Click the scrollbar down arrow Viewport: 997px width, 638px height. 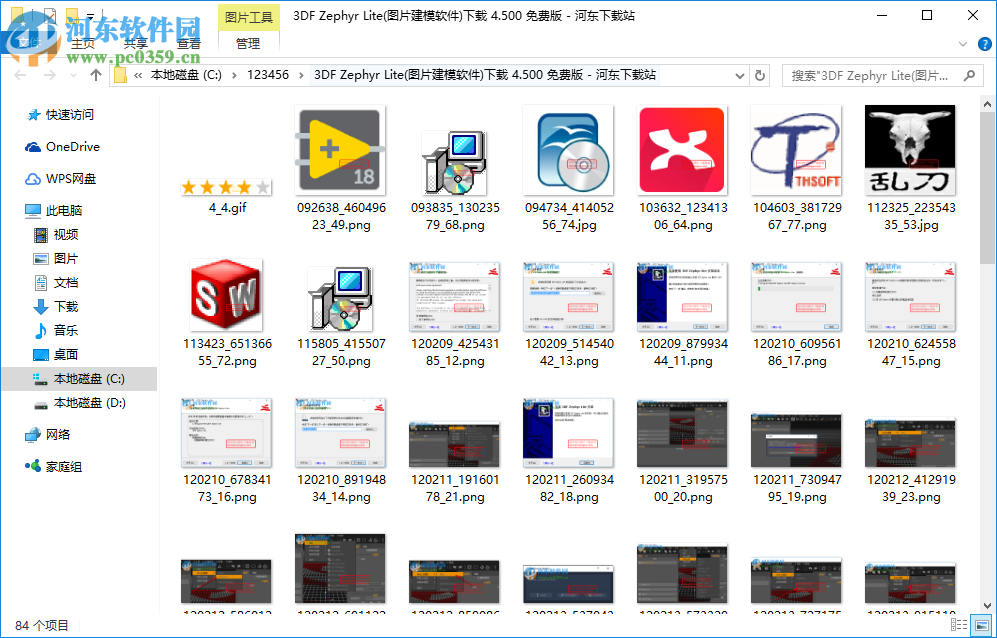tap(987, 606)
